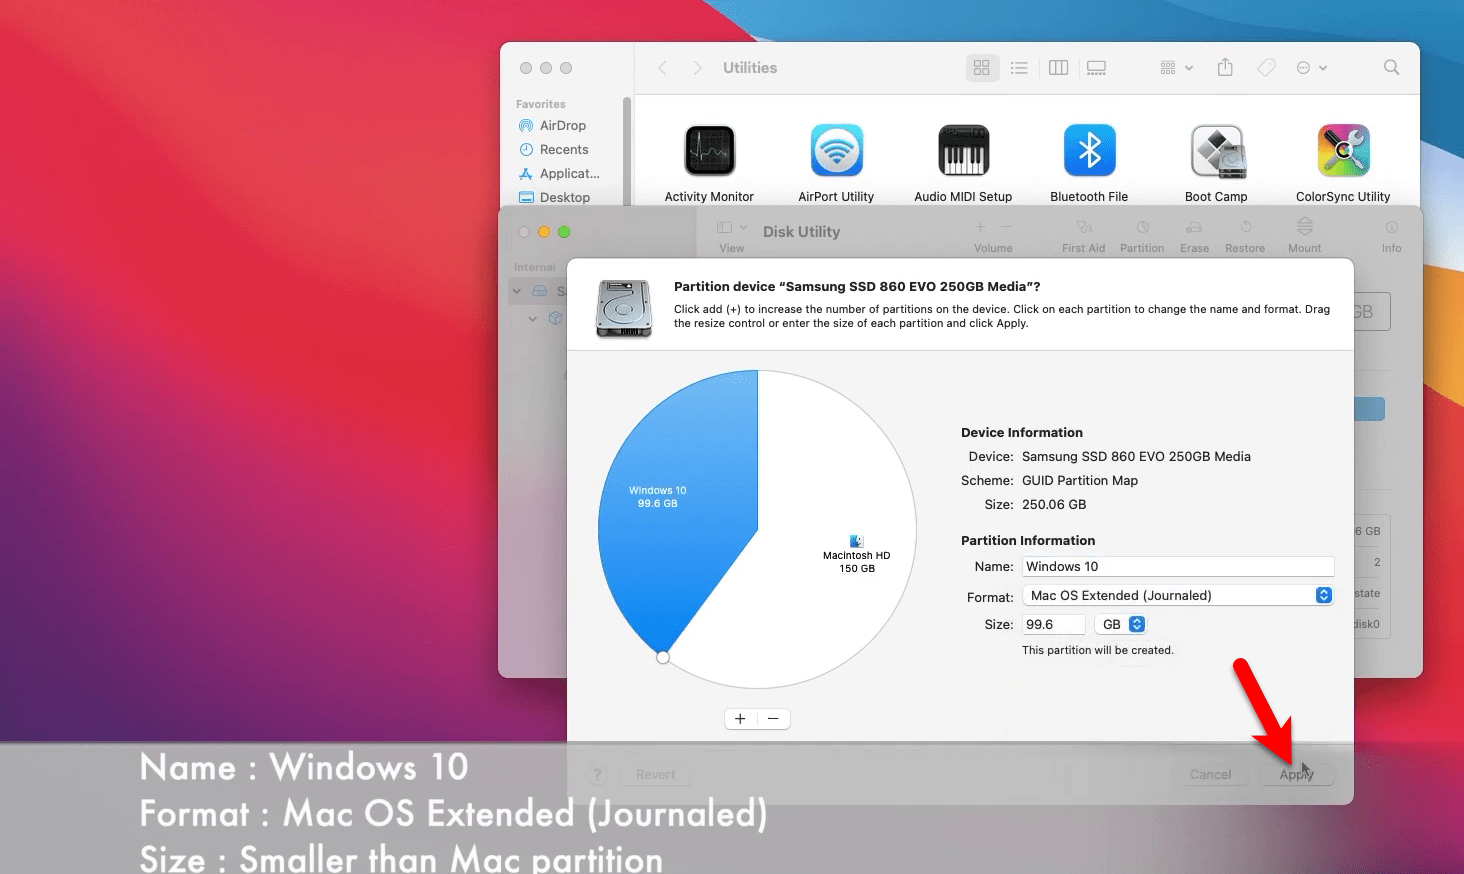Collapse the container row in Disk Utility sidebar
Viewport: 1464px width, 874px height.
533,319
